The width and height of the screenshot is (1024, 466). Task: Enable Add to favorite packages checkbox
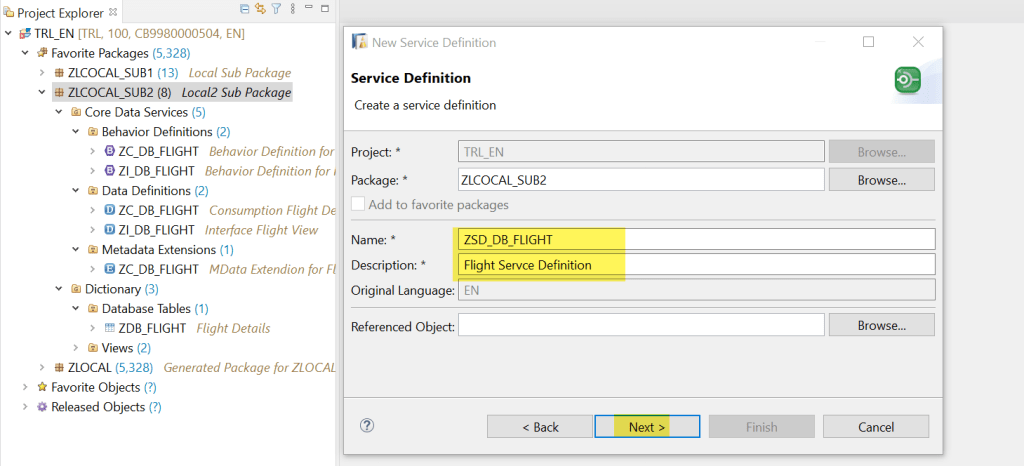click(359, 204)
